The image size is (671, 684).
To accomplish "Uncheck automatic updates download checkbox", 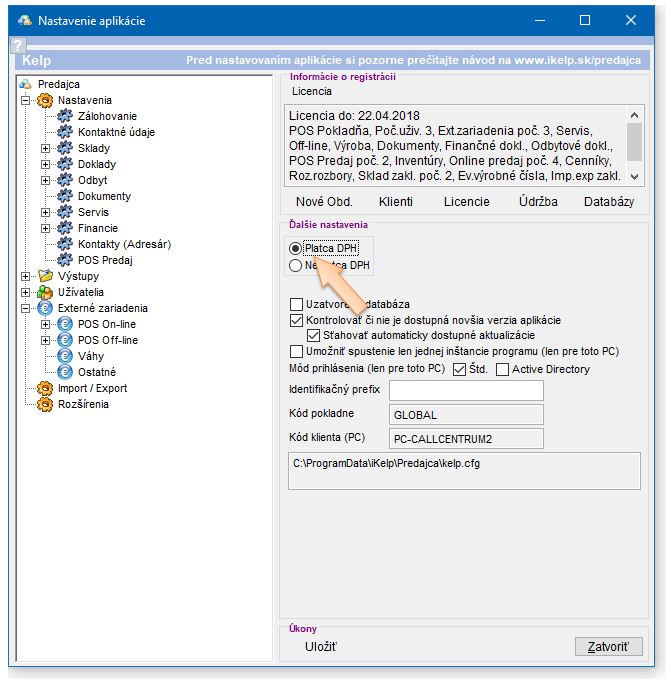I will (x=313, y=335).
